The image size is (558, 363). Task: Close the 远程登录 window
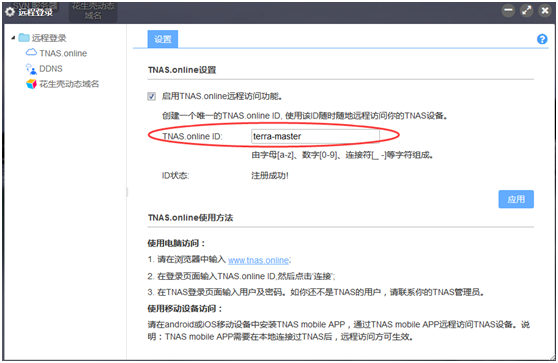pyautogui.click(x=545, y=10)
